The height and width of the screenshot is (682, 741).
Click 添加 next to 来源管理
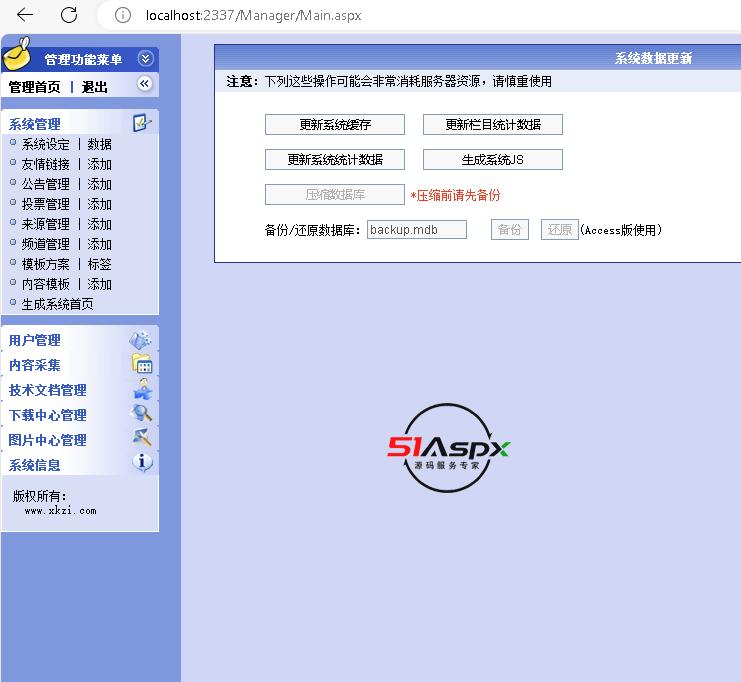(99, 224)
